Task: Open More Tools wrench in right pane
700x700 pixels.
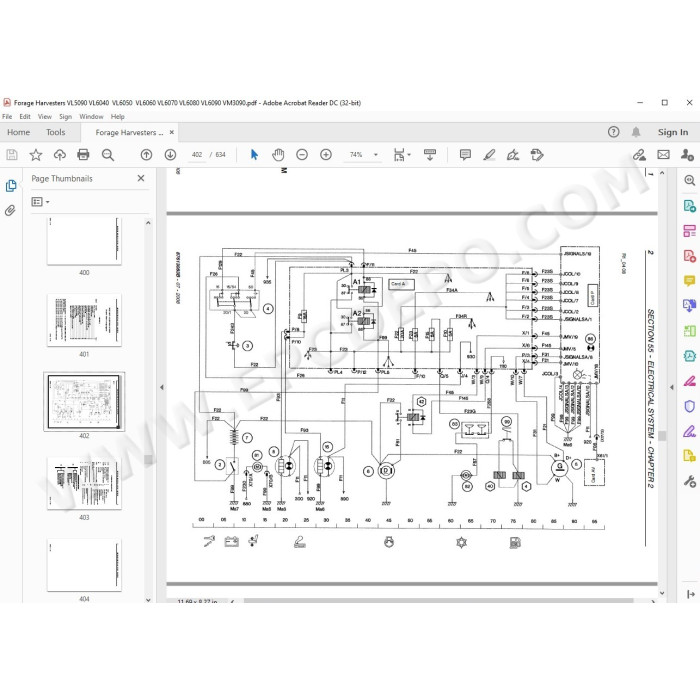Action: pyautogui.click(x=689, y=481)
